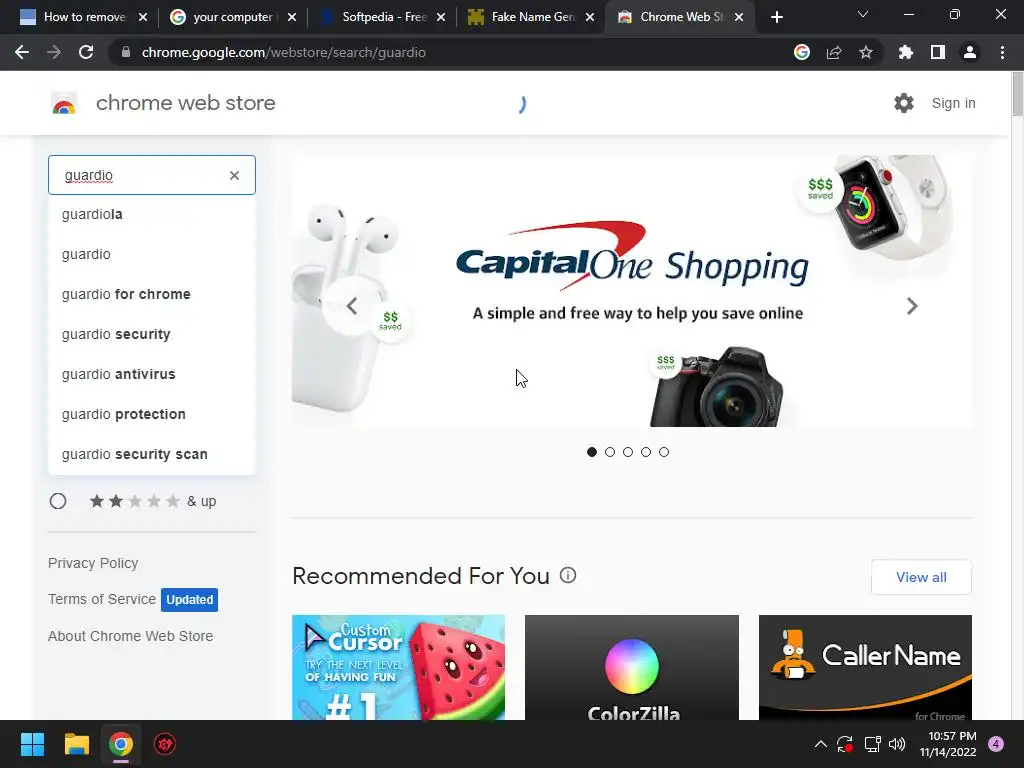Choose plain guardio suggestion
The width and height of the screenshot is (1024, 768).
[152, 254]
